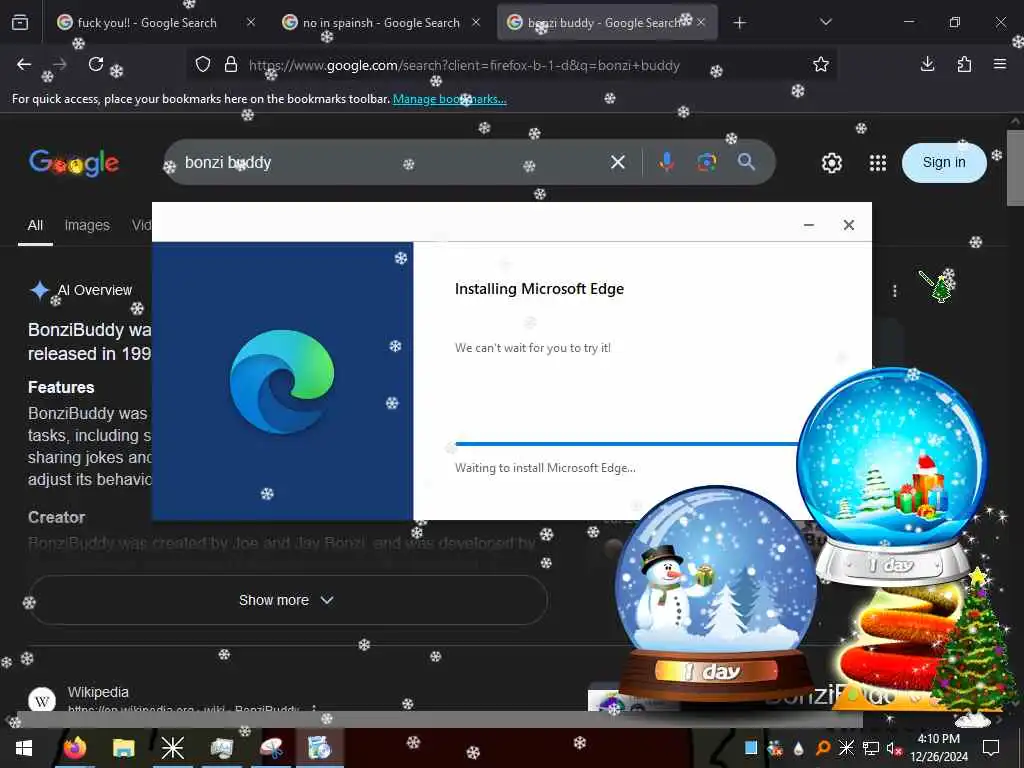Select the bonzi buddy tab
Image resolution: width=1024 pixels, height=768 pixels.
coord(607,23)
